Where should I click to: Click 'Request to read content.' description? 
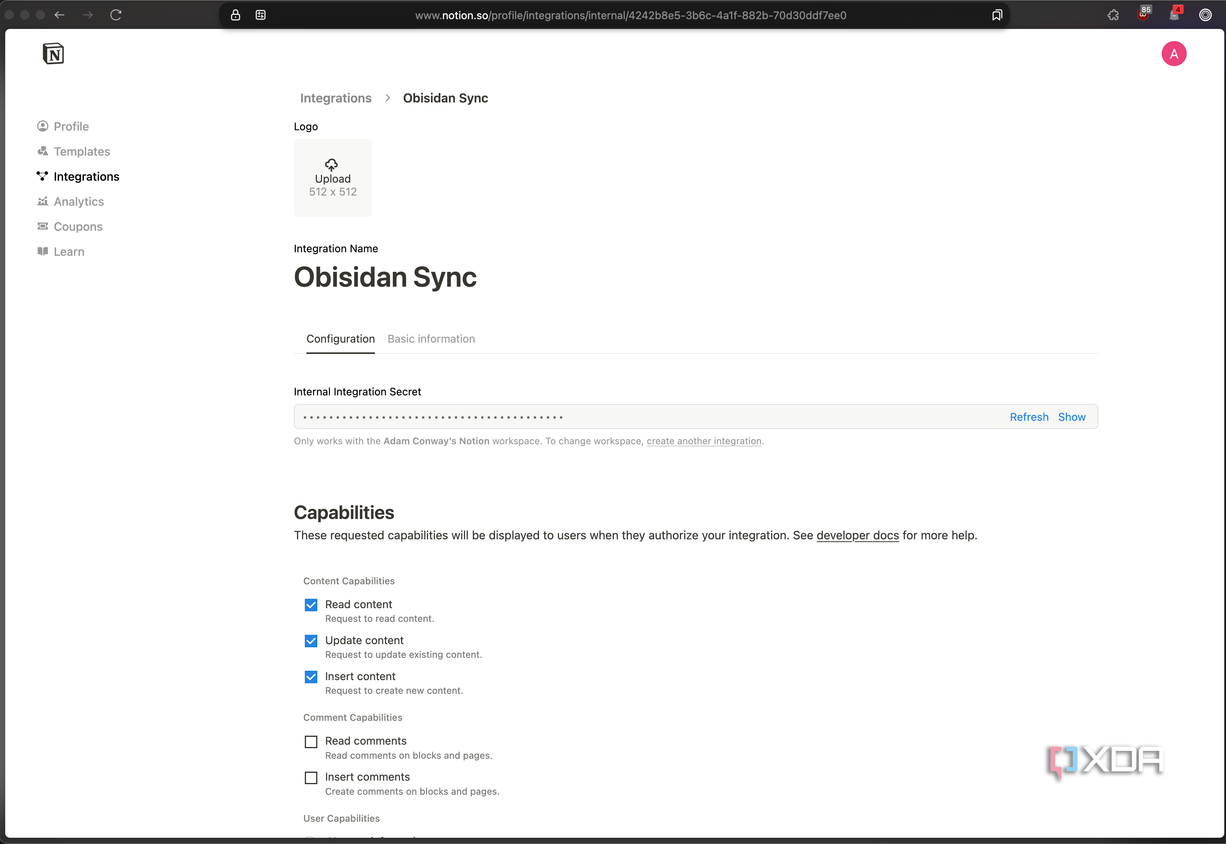coord(380,619)
